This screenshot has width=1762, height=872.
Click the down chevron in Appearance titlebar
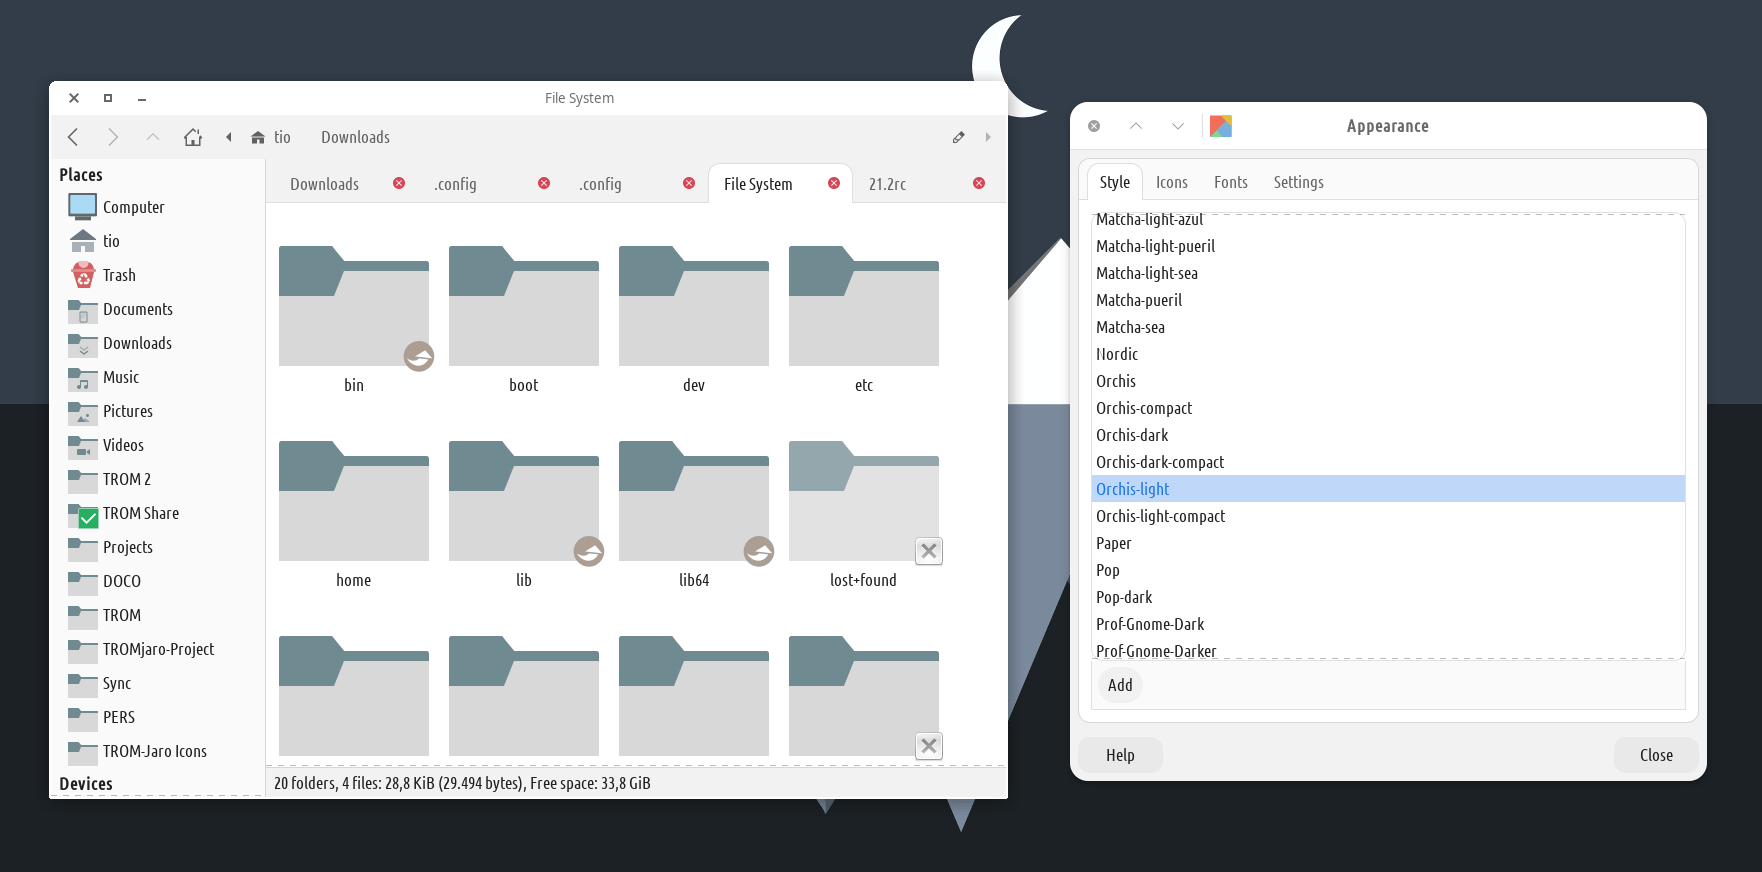[x=1178, y=126]
